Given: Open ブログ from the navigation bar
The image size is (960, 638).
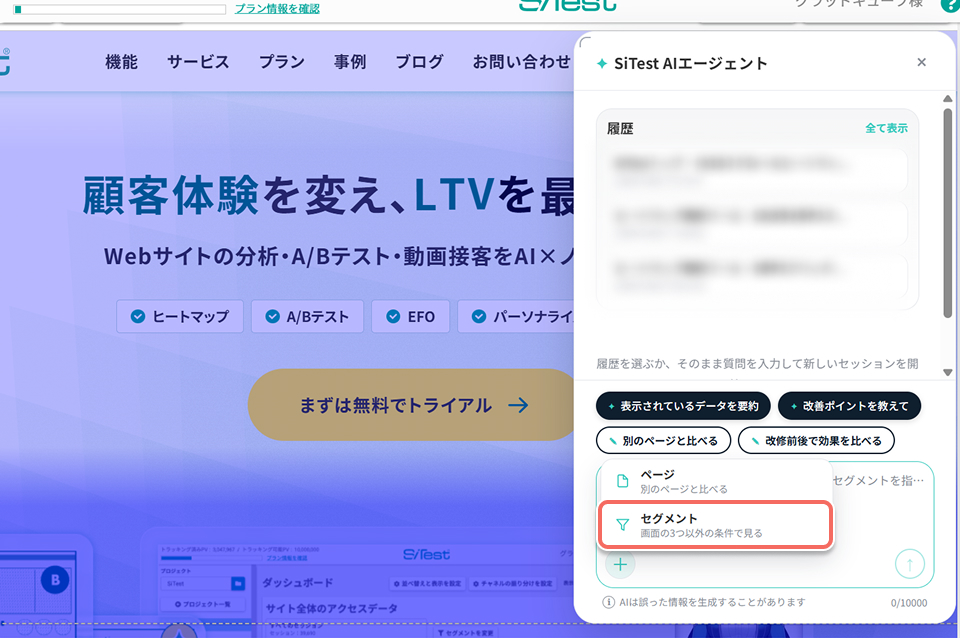Looking at the screenshot, I should coord(419,62).
